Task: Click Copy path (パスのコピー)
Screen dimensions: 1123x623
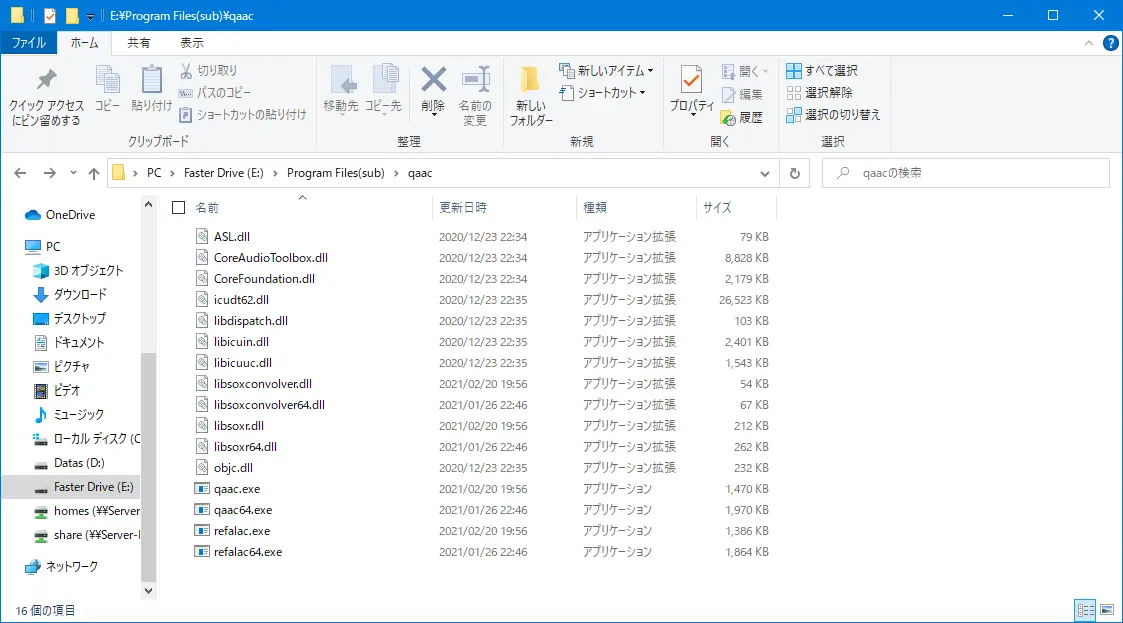Action: [215, 92]
